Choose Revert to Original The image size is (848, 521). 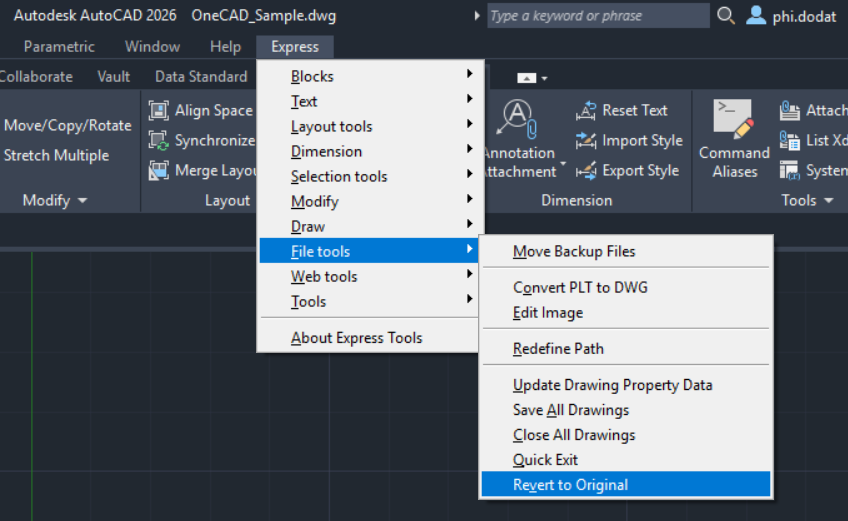point(626,484)
